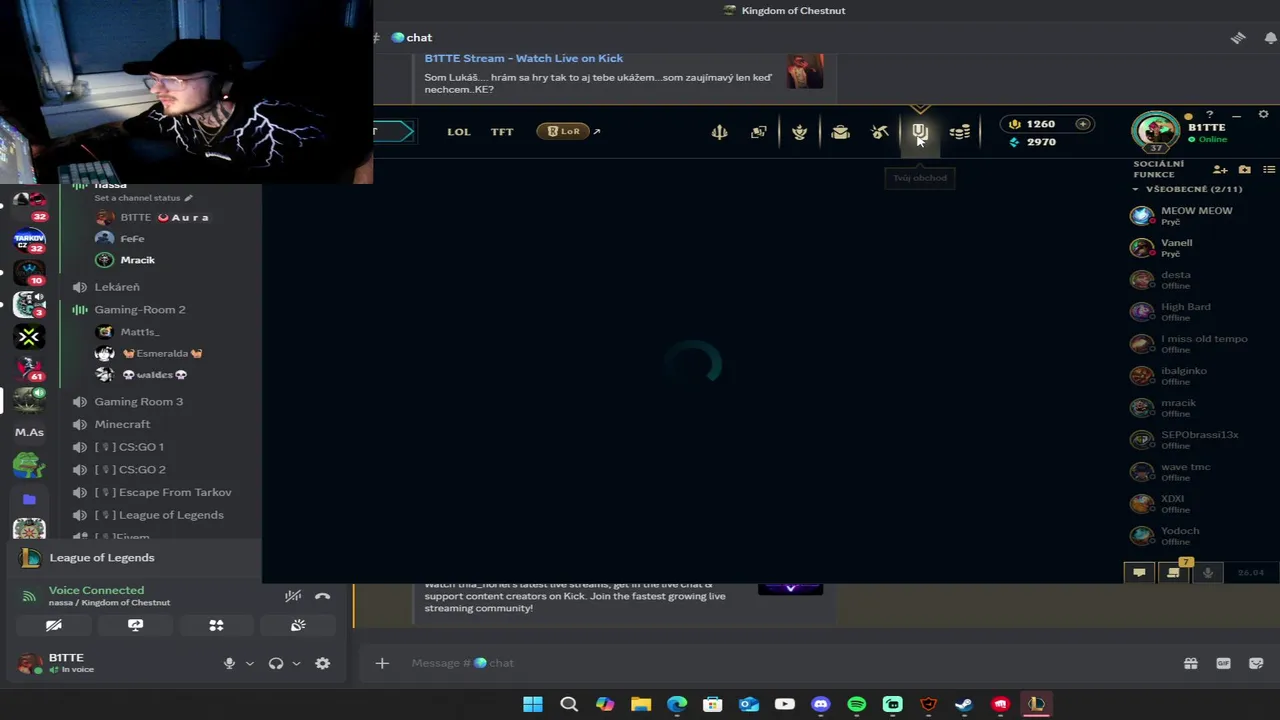Open the Your Shop icon in League client

click(x=920, y=132)
